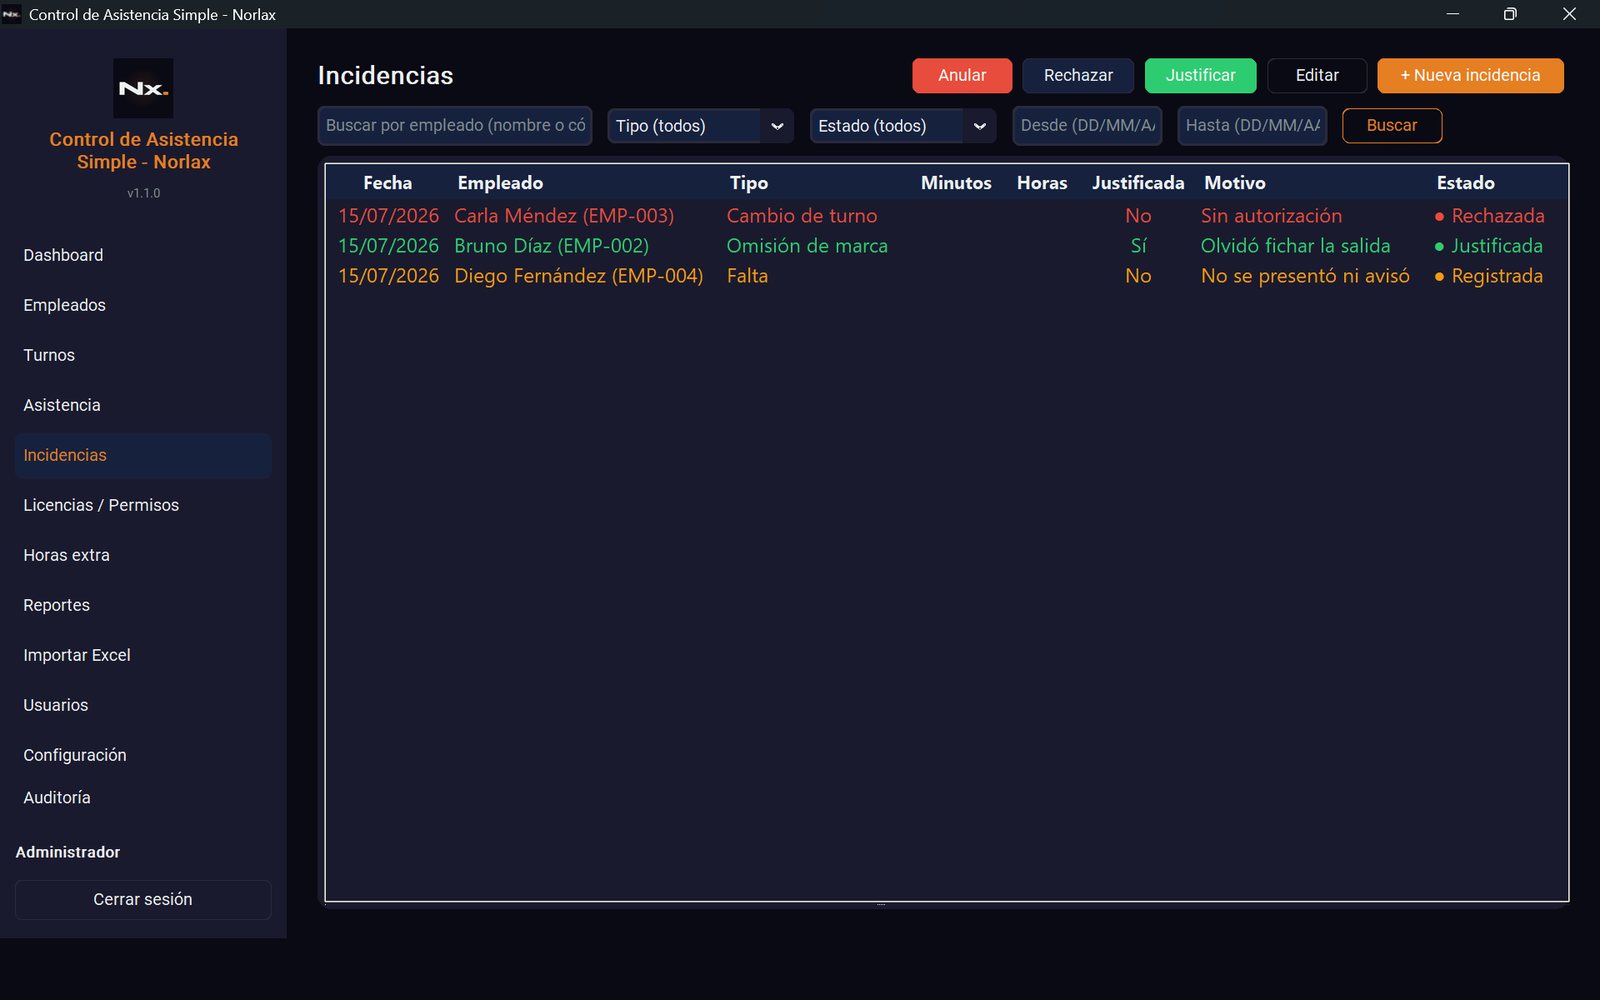Select the Diego Fernández (EMP-004) row

click(946, 276)
